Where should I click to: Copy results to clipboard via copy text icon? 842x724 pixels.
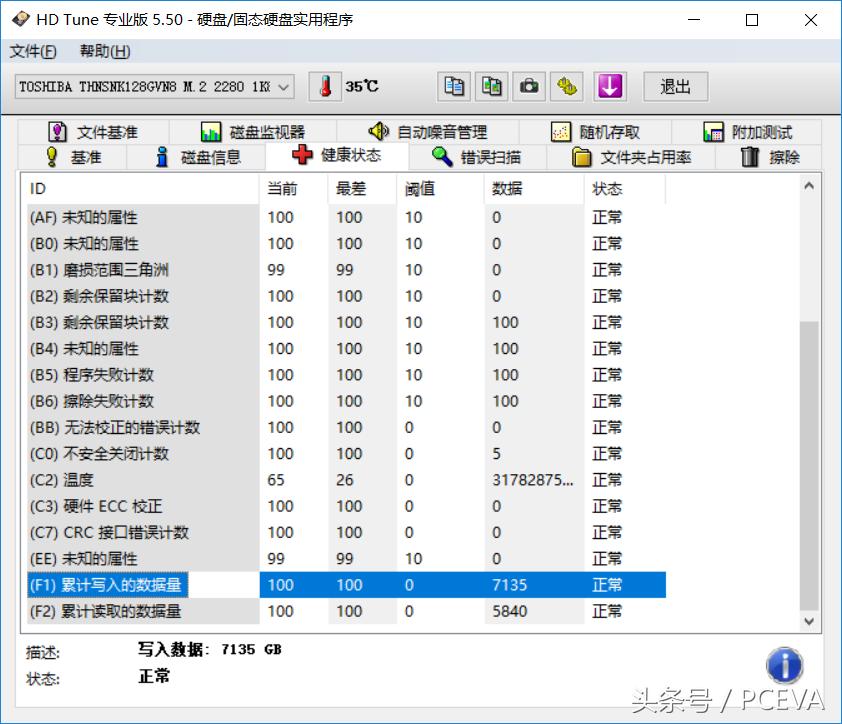(x=452, y=86)
